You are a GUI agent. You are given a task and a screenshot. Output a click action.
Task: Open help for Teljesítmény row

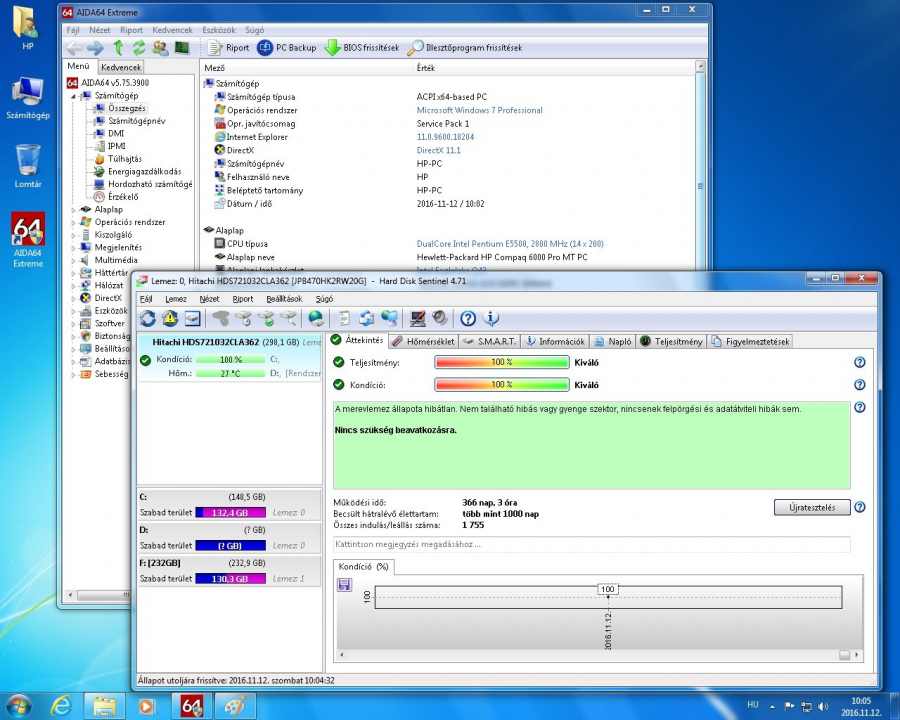point(859,362)
